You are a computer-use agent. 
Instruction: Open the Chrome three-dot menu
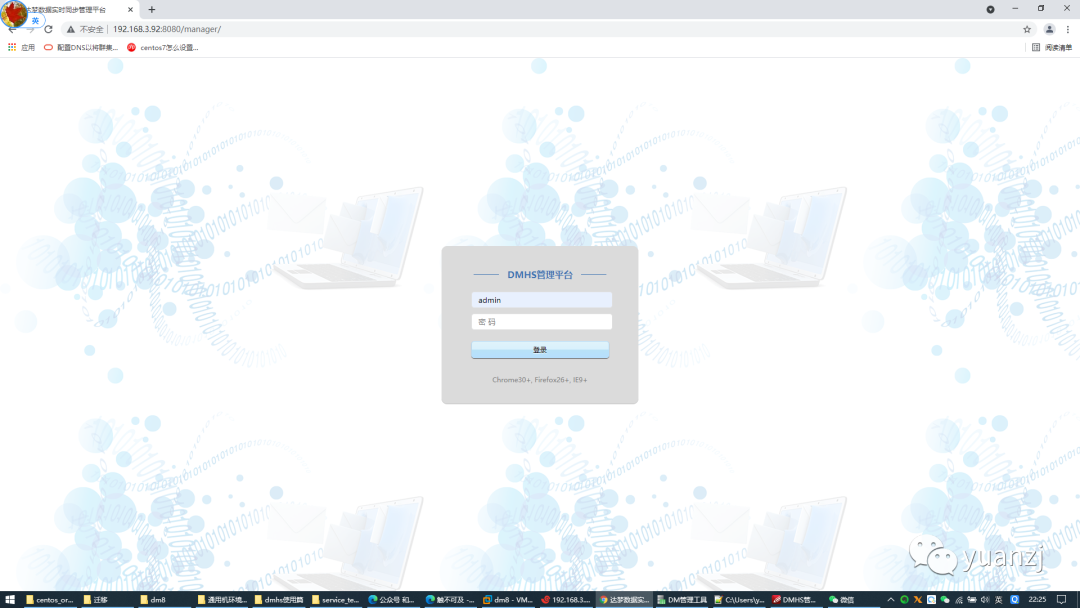point(1068,29)
